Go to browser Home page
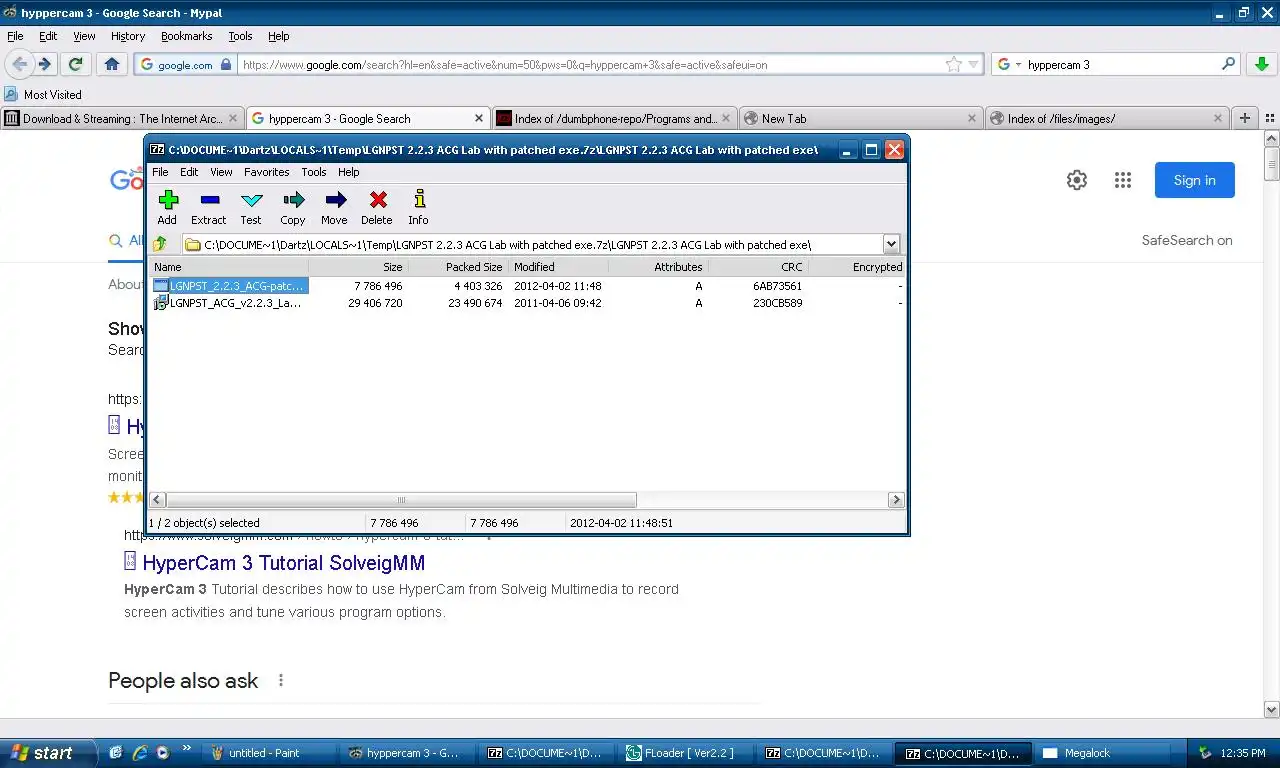This screenshot has height=768, width=1280. 112,64
